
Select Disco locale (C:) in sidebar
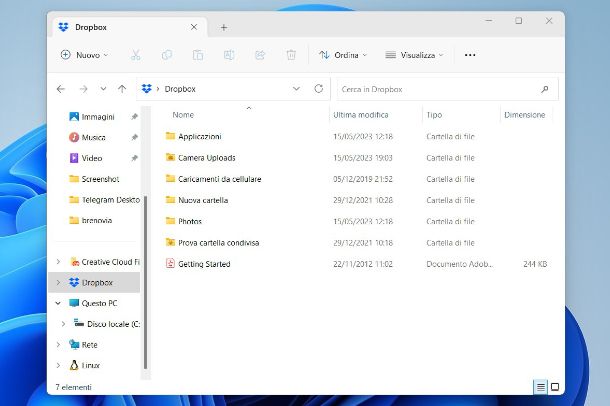107,324
